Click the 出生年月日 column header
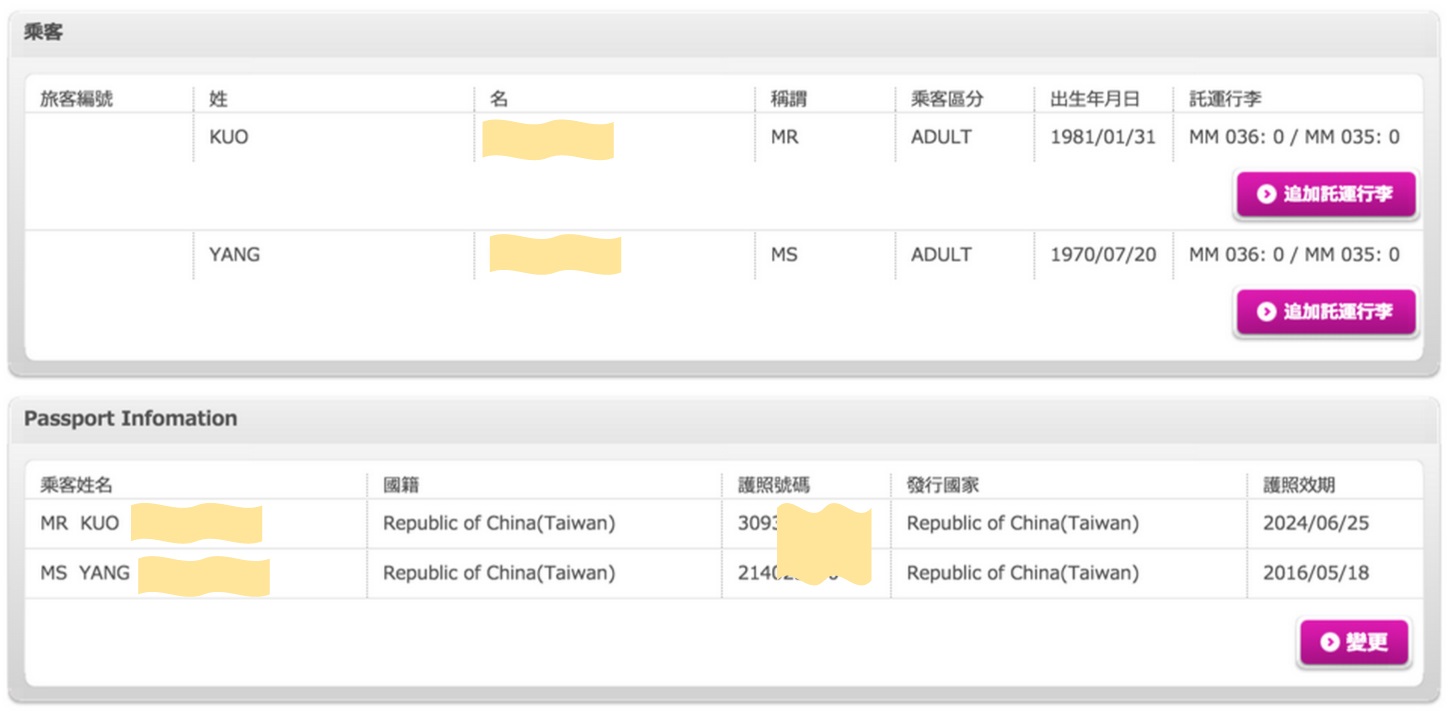 coord(1094,99)
